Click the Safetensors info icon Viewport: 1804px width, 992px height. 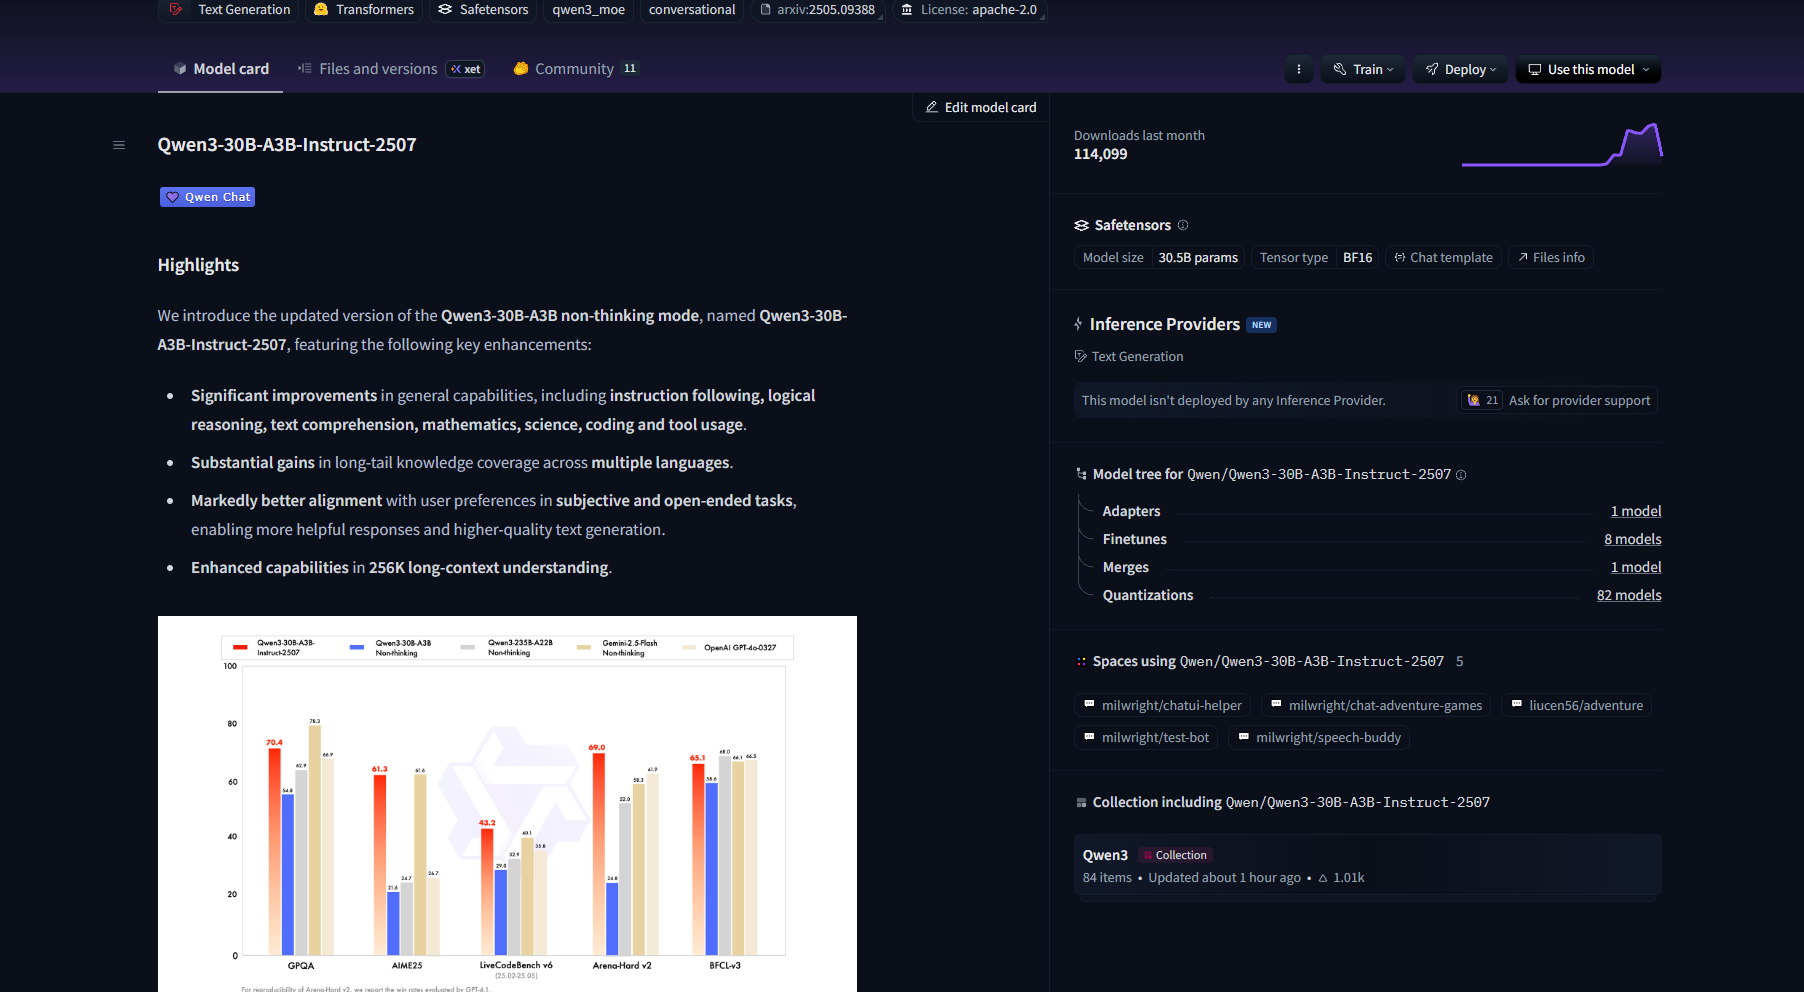[1183, 225]
